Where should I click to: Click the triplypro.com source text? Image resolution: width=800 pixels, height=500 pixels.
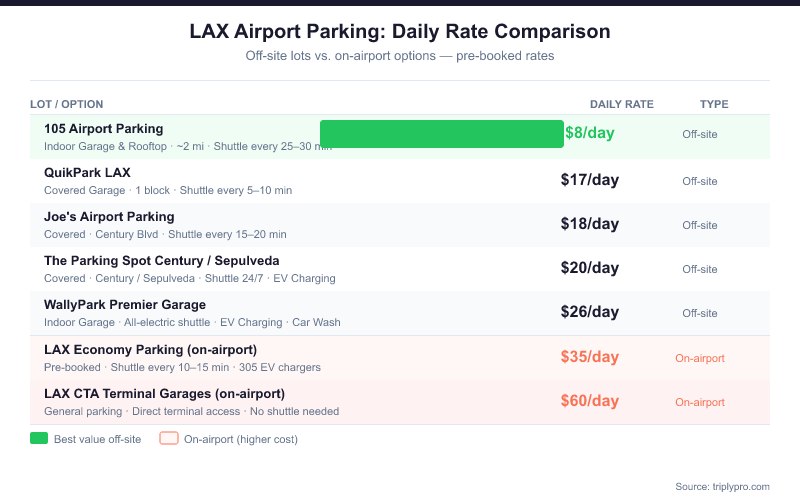coord(722,486)
